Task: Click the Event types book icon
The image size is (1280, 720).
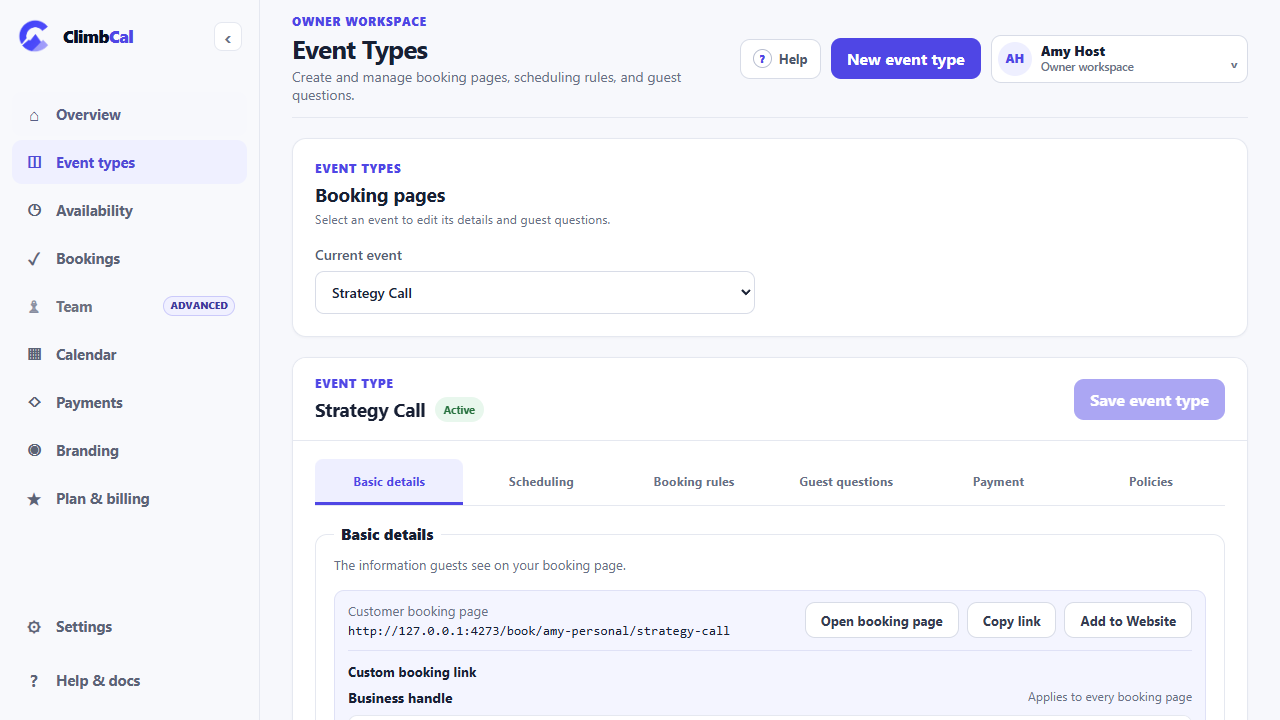Action: point(35,163)
